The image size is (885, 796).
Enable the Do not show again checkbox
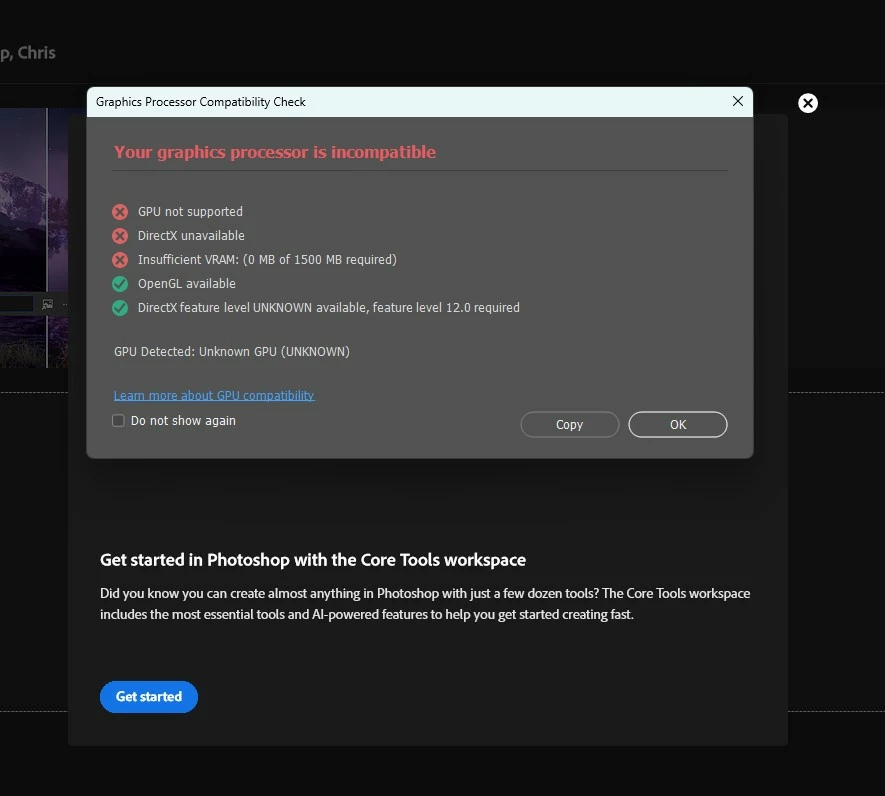coord(118,421)
